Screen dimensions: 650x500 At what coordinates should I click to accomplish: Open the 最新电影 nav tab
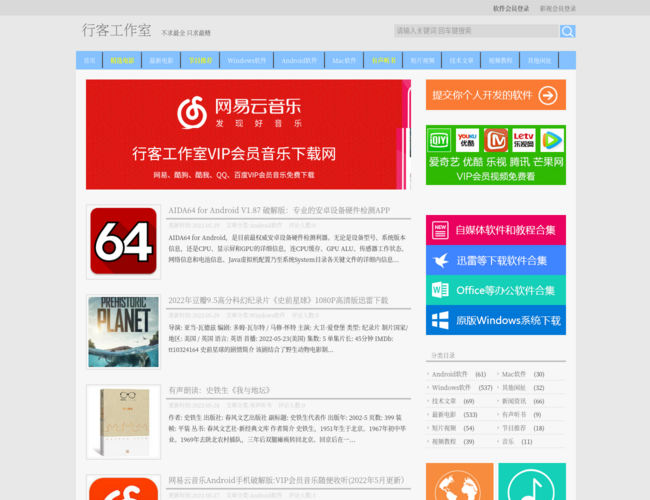click(x=161, y=61)
